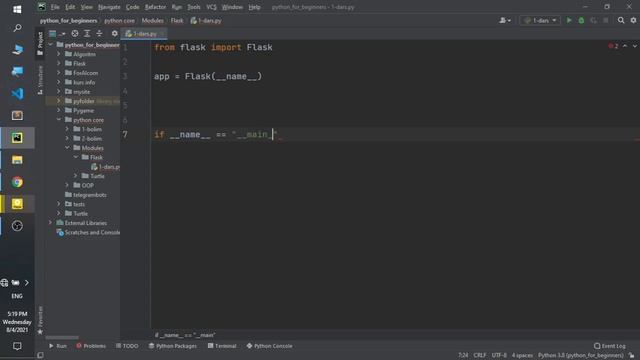Open Project panel options gear

coord(115,33)
